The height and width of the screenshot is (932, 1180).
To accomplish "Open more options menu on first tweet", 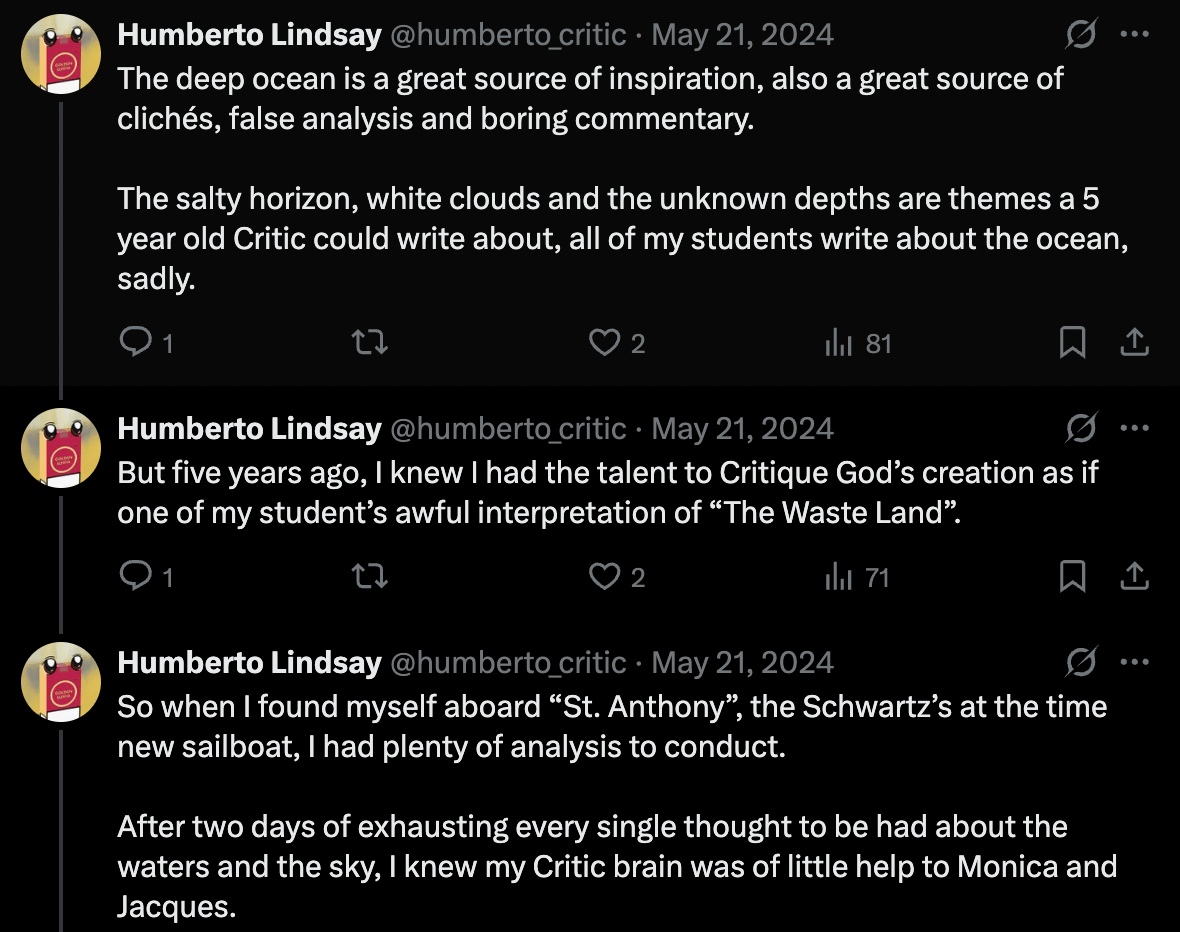I will 1135,34.
